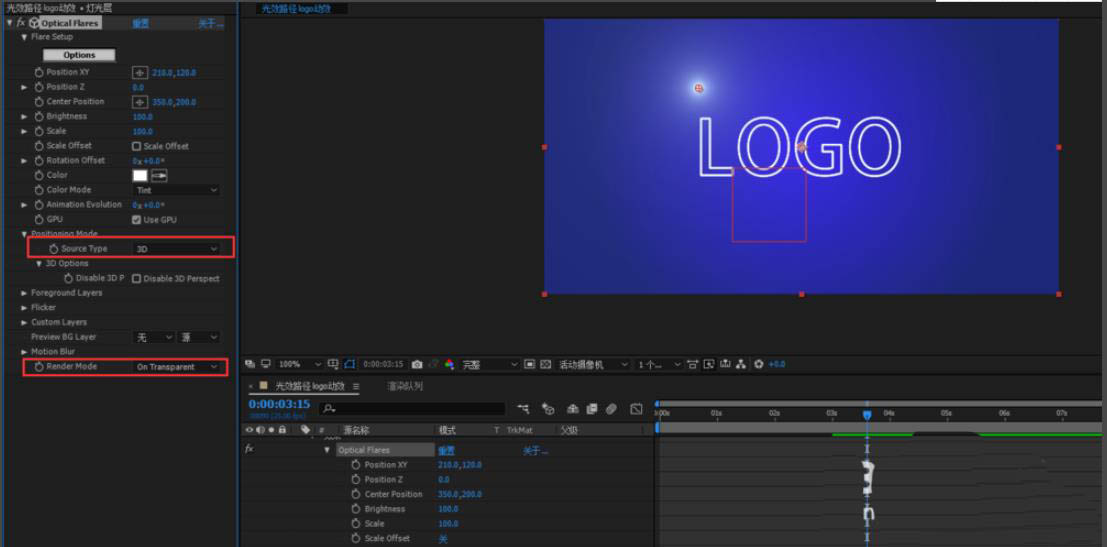
Task: Enable the Scale Offset checkbox
Action: point(137,146)
